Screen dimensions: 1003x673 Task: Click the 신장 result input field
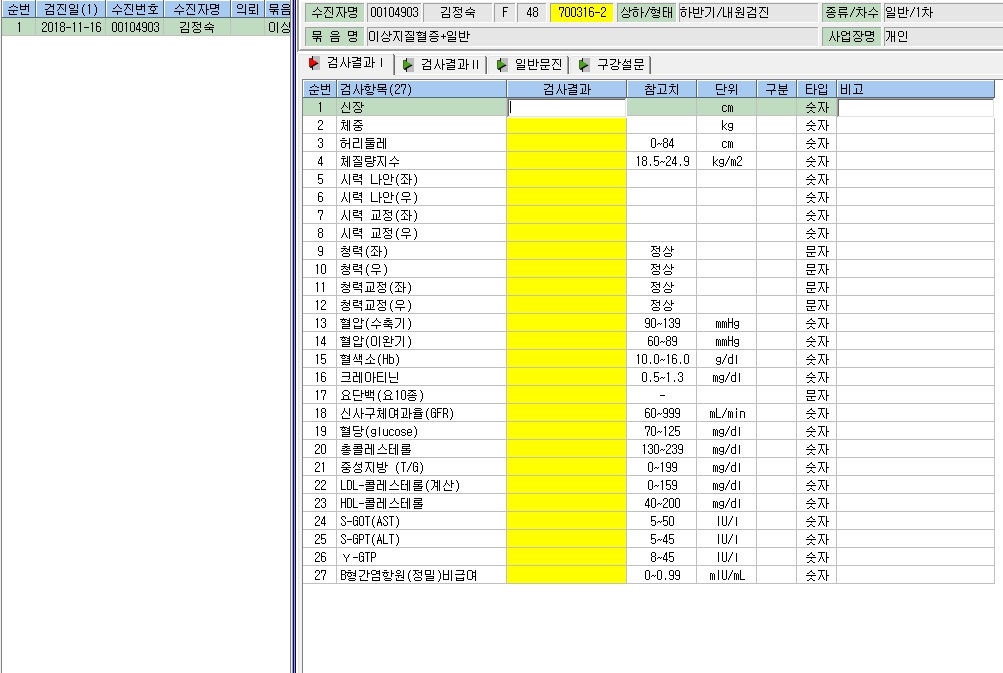coord(567,107)
